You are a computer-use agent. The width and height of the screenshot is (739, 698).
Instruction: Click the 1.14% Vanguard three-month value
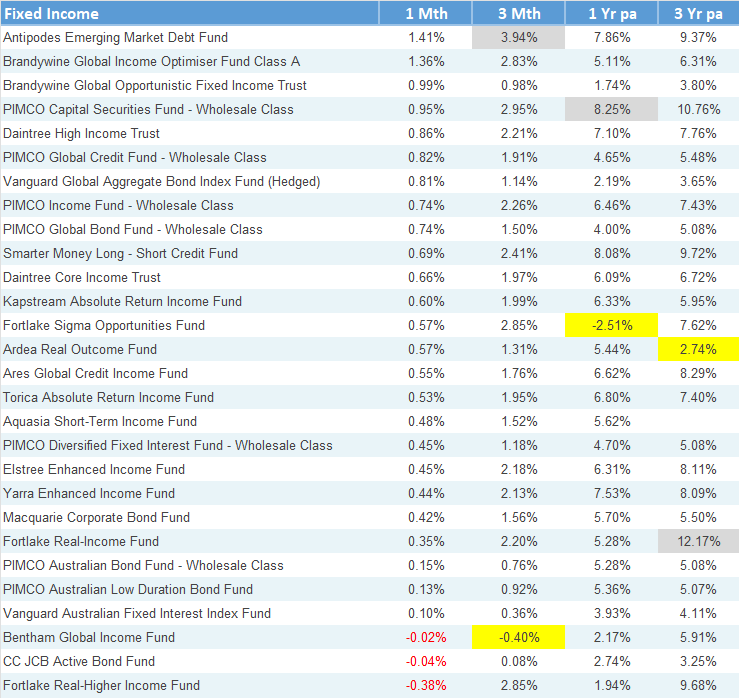pos(519,181)
